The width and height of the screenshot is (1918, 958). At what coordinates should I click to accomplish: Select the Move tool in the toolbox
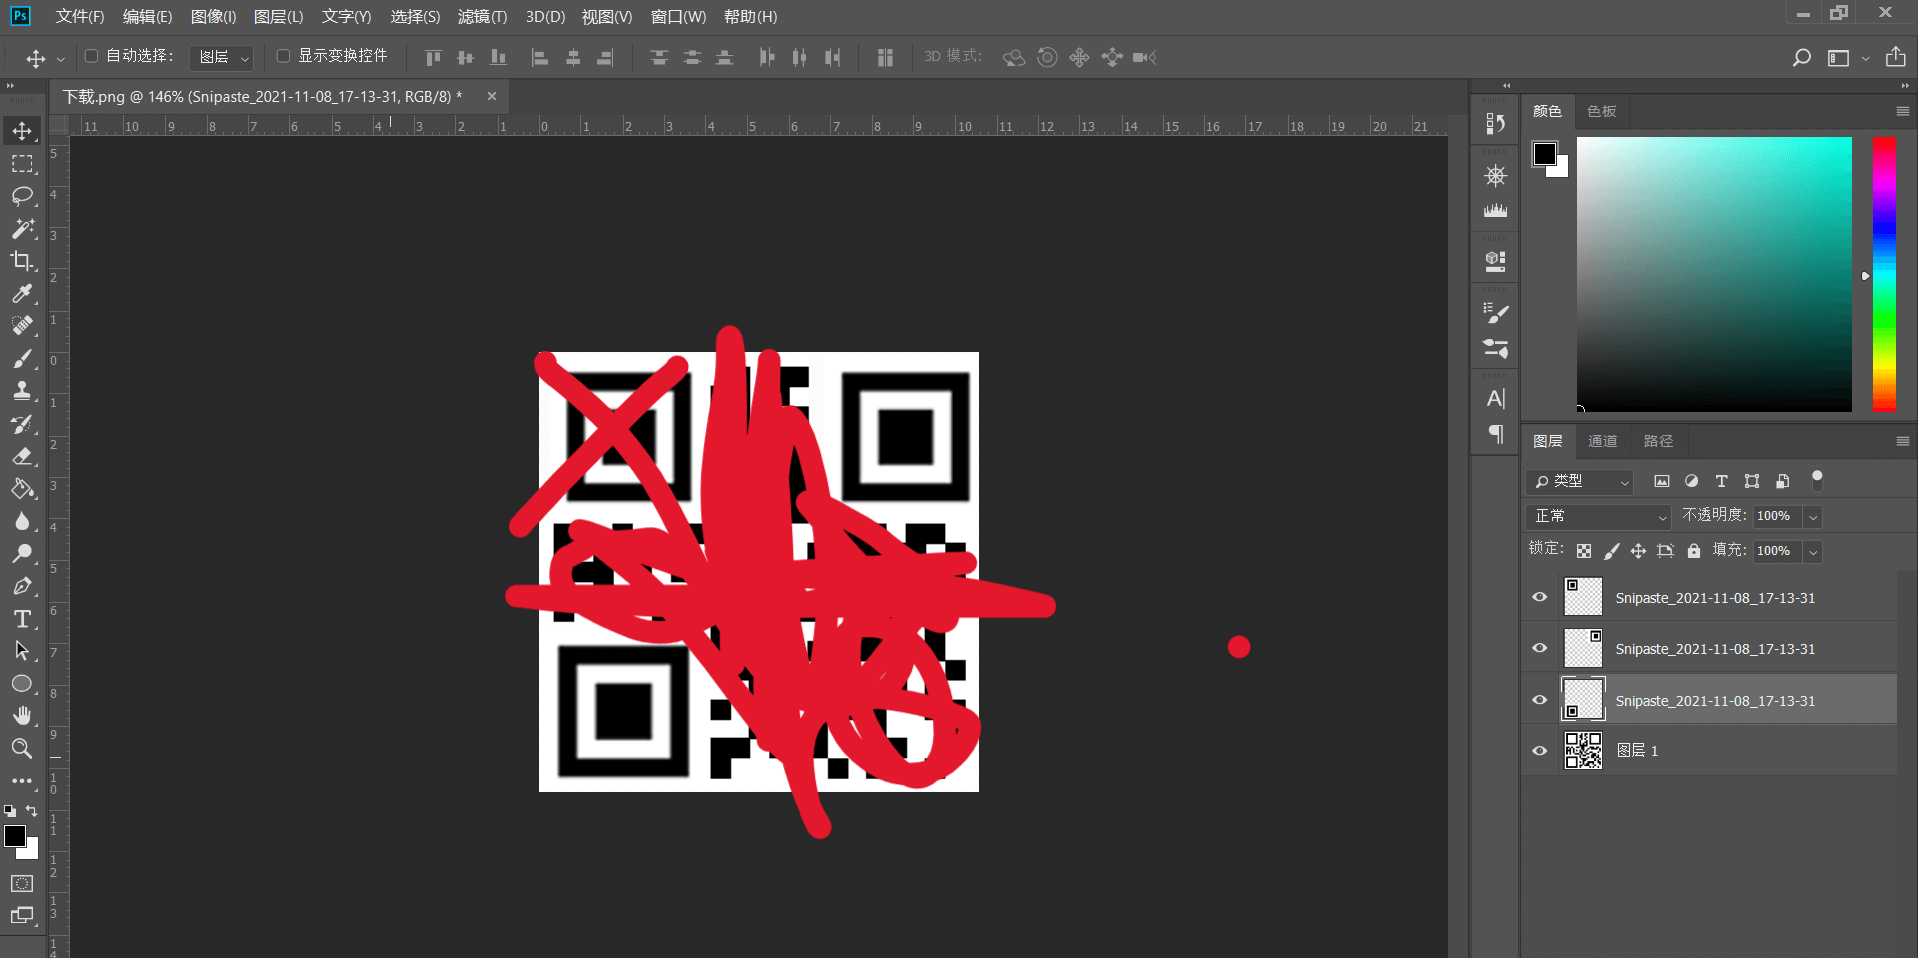tap(22, 131)
